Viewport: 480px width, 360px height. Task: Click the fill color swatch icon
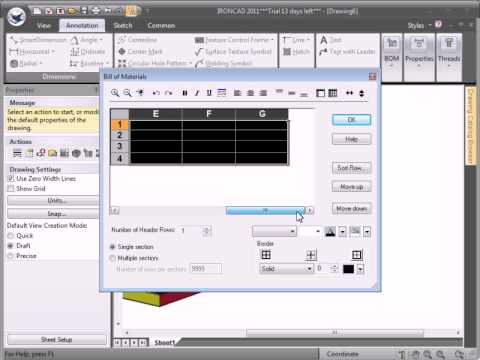tap(355, 232)
